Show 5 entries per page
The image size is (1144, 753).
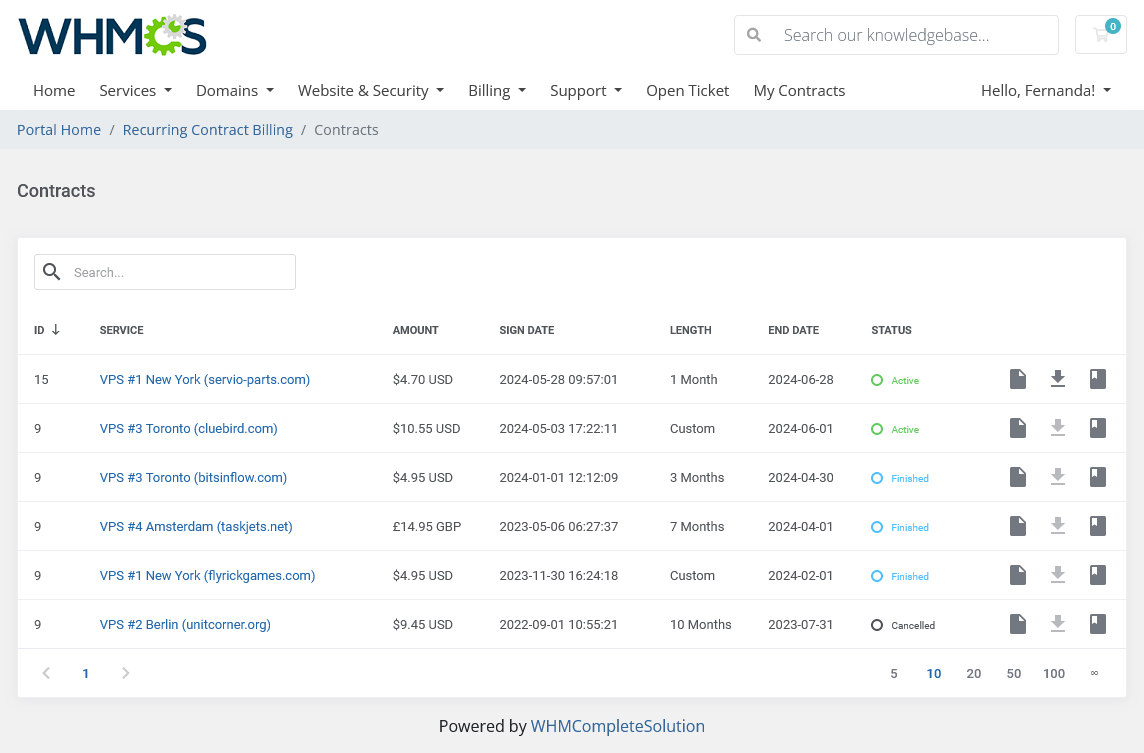(x=894, y=673)
